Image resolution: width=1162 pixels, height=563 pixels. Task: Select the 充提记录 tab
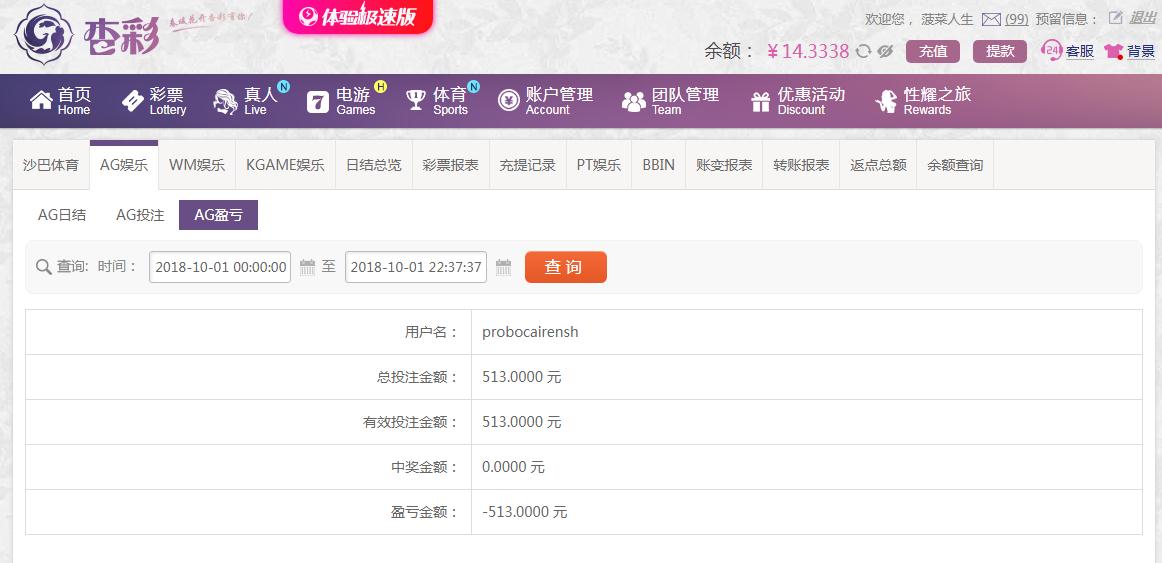tap(527, 165)
